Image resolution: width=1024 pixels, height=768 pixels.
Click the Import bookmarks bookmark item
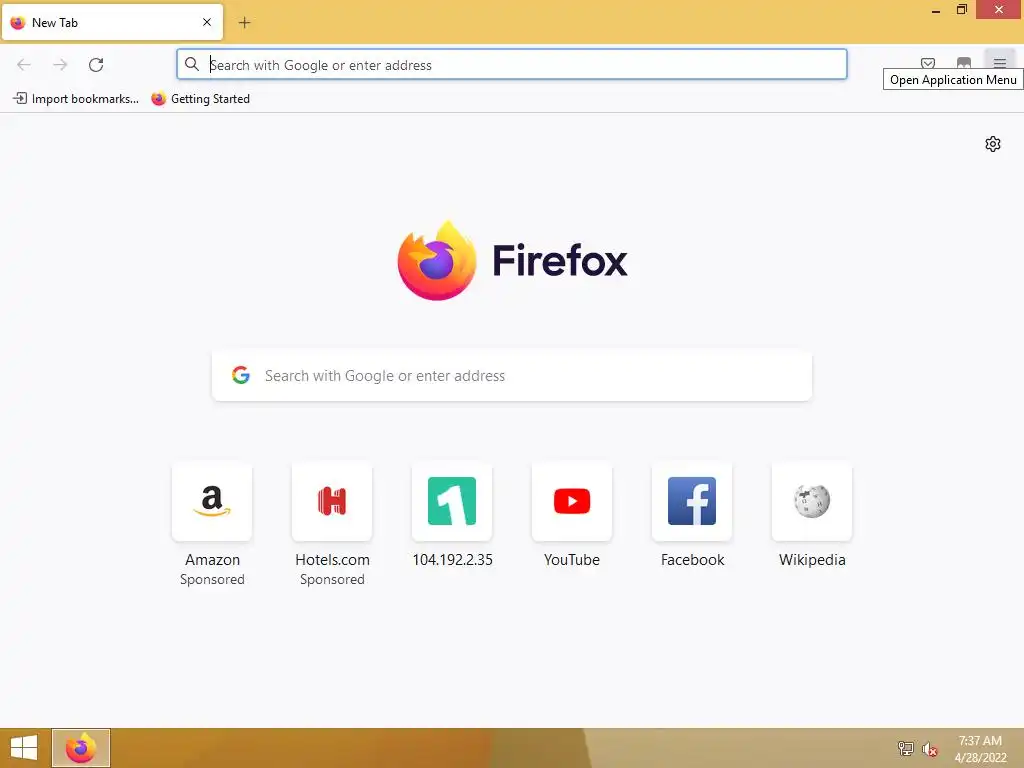76,99
